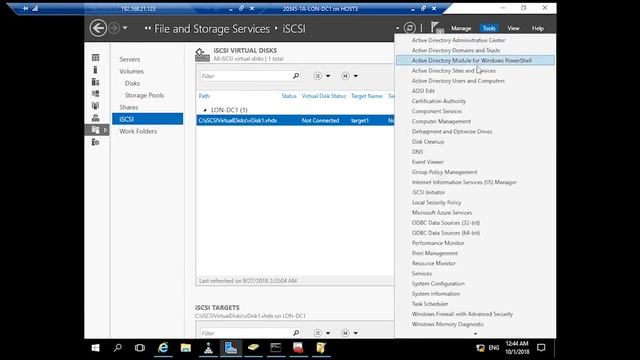Click the back navigation arrow
Image resolution: width=640 pixels, height=360 pixels.
click(98, 28)
